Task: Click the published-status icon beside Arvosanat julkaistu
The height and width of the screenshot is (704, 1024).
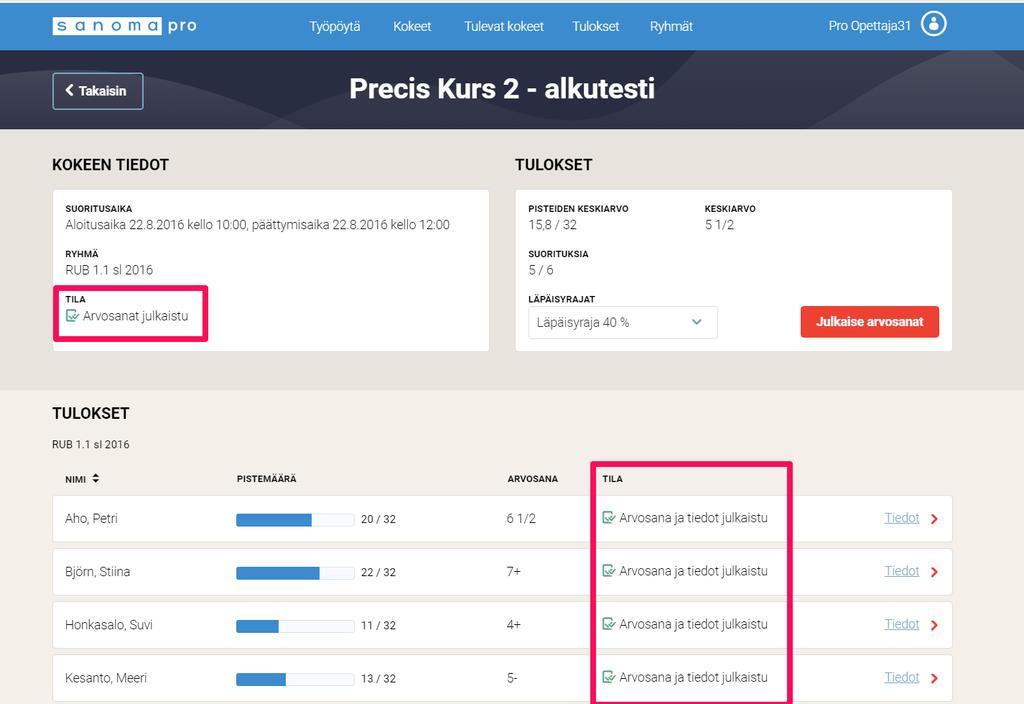Action: [x=72, y=316]
